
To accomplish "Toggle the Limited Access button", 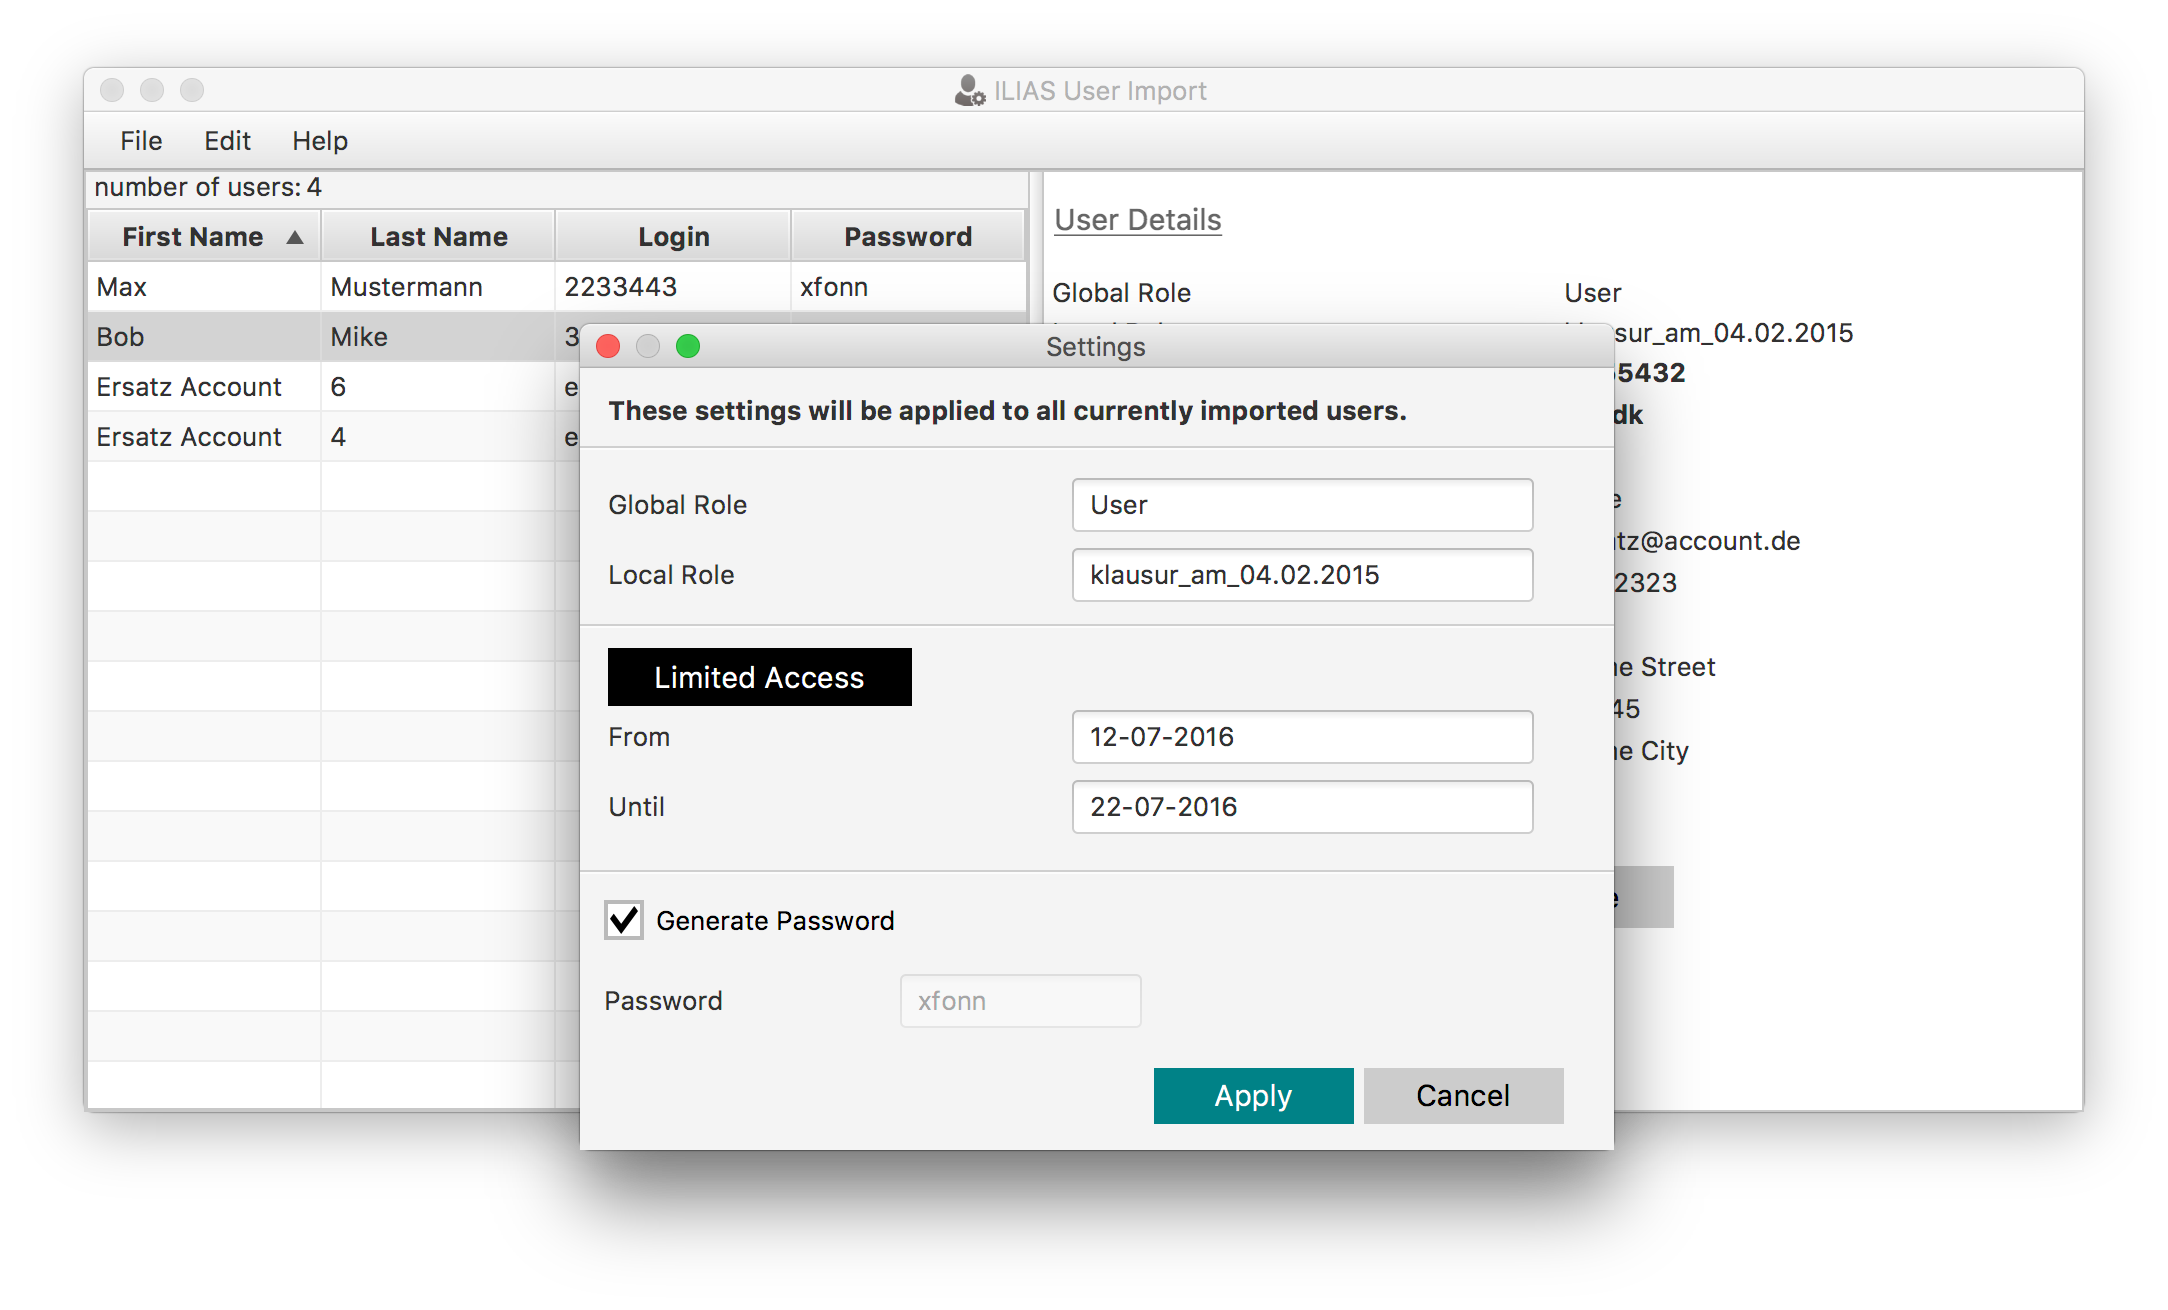I will click(x=759, y=677).
